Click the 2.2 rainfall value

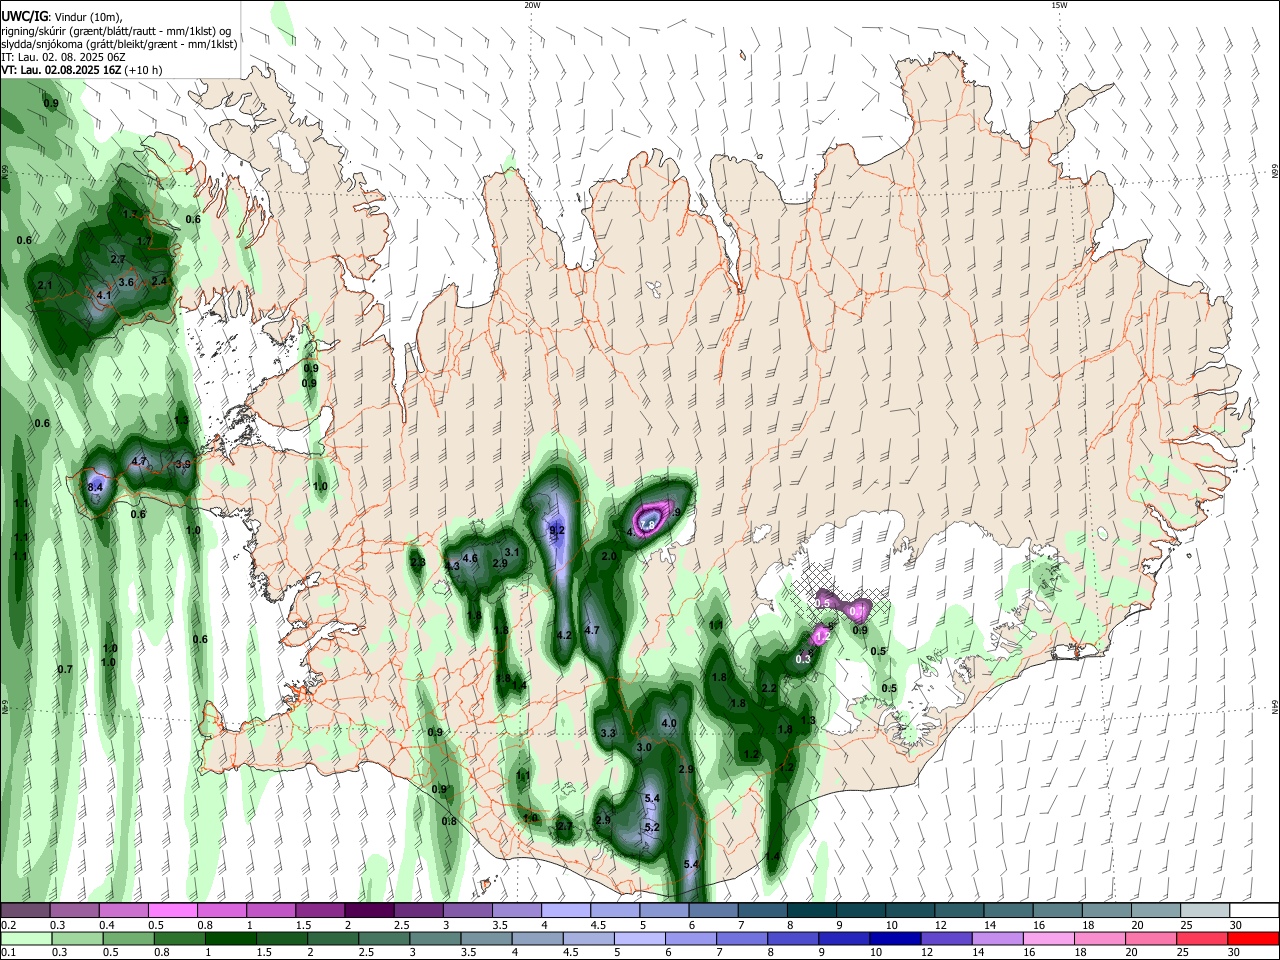pos(770,689)
